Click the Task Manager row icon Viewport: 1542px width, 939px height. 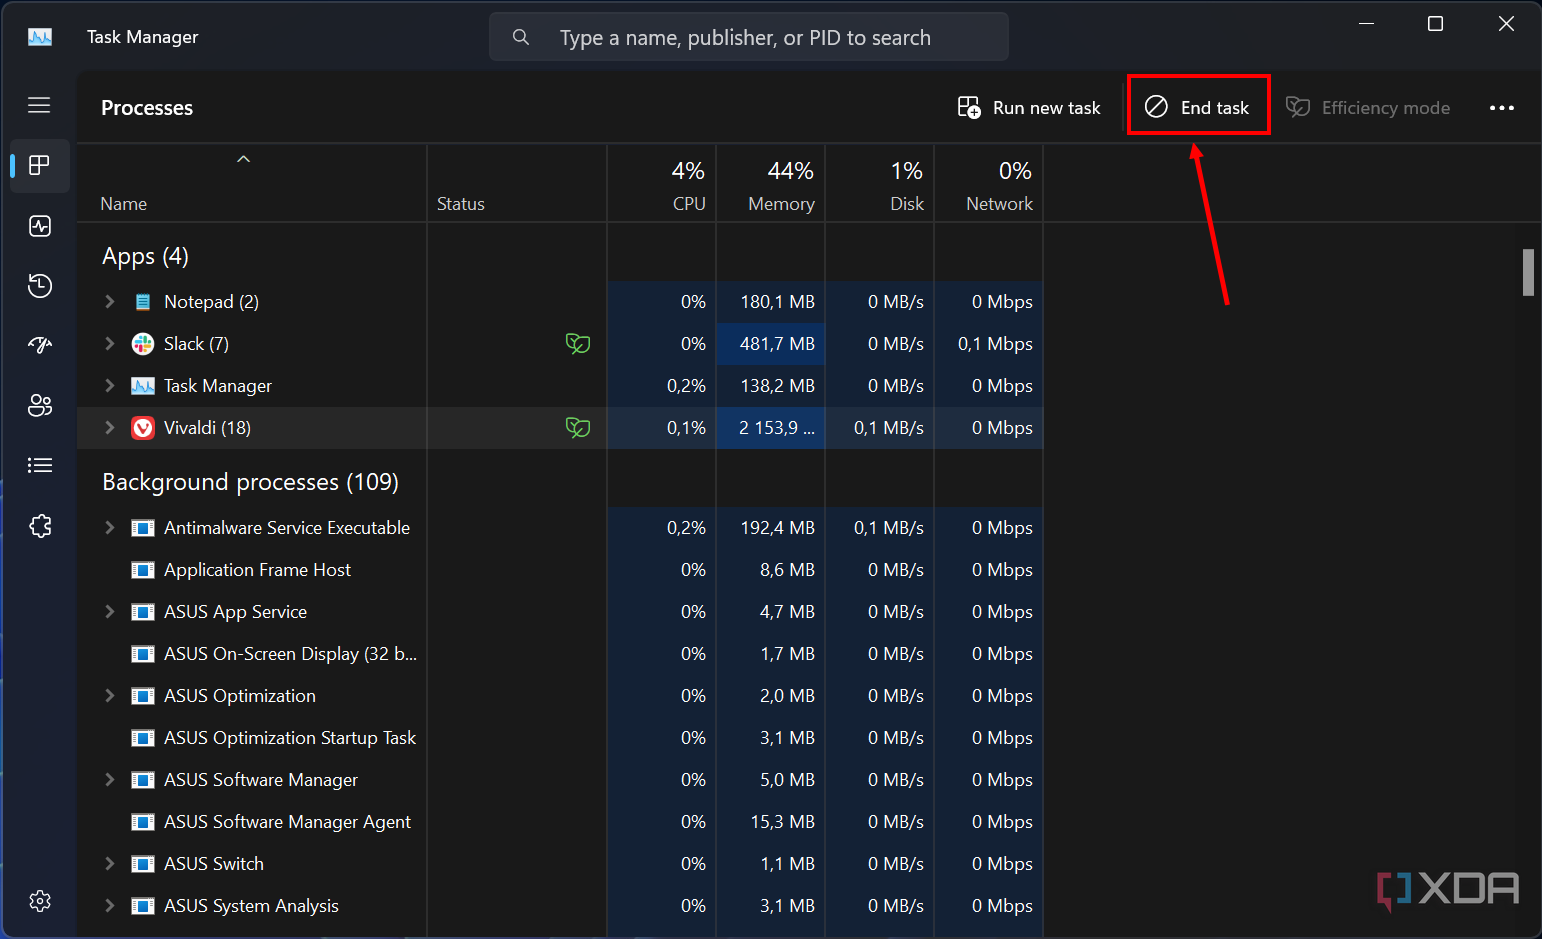pos(143,386)
